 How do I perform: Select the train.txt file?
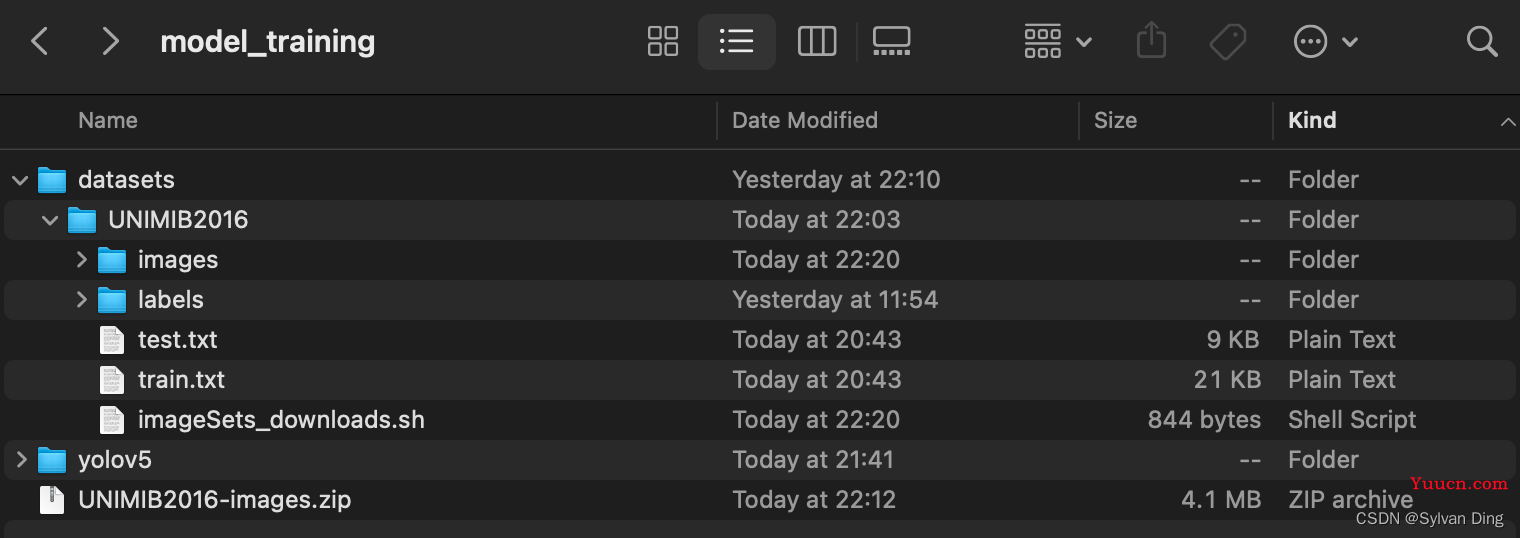pyautogui.click(x=760, y=380)
